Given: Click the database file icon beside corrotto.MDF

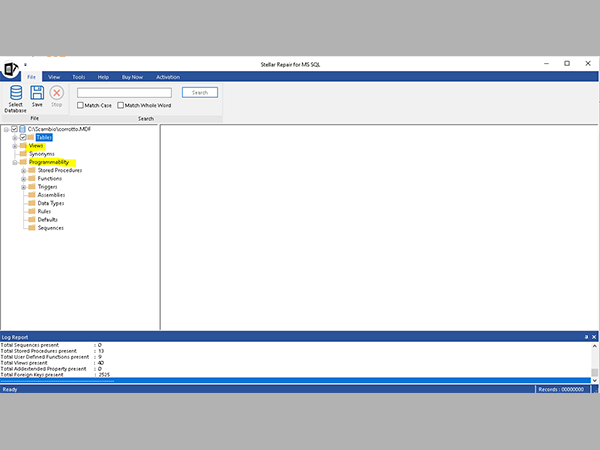Looking at the screenshot, I should [x=23, y=129].
